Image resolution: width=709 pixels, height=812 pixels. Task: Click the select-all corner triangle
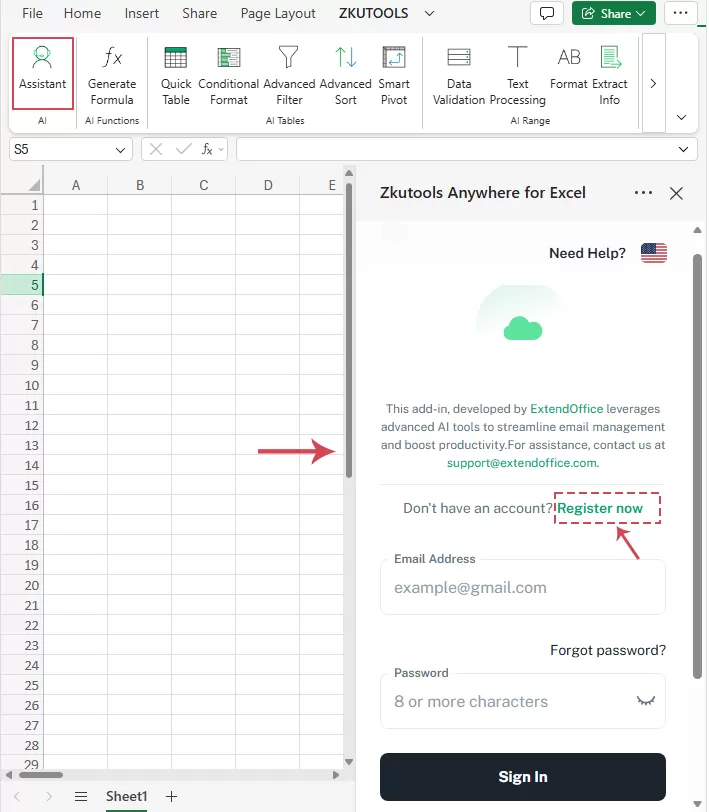point(34,185)
